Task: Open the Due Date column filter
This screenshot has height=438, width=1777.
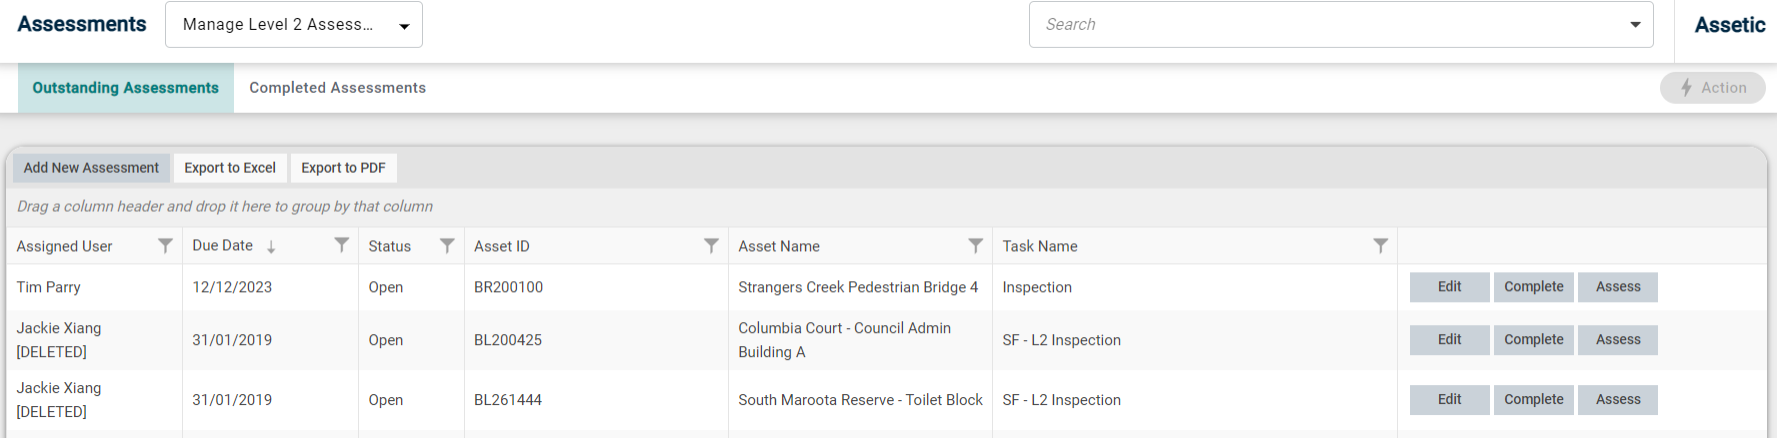Action: 342,245
